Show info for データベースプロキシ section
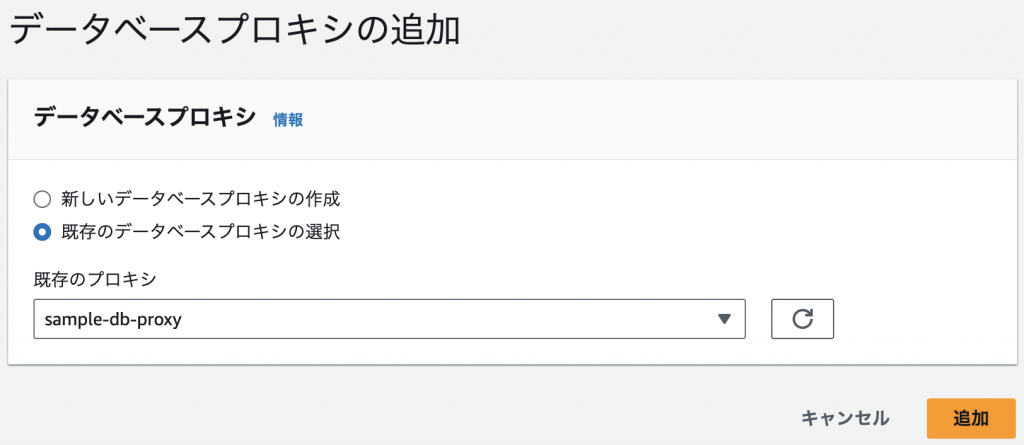Image resolution: width=1024 pixels, height=445 pixels. pyautogui.click(x=288, y=120)
